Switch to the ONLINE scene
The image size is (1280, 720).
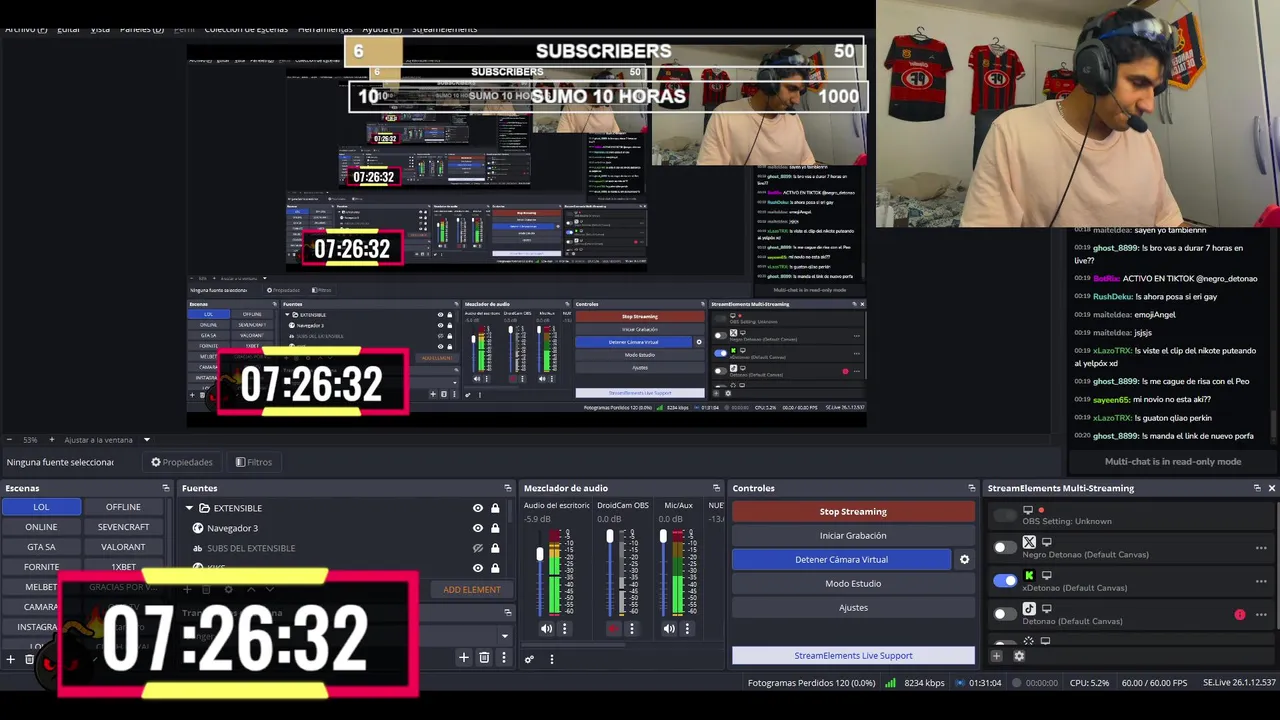click(41, 527)
